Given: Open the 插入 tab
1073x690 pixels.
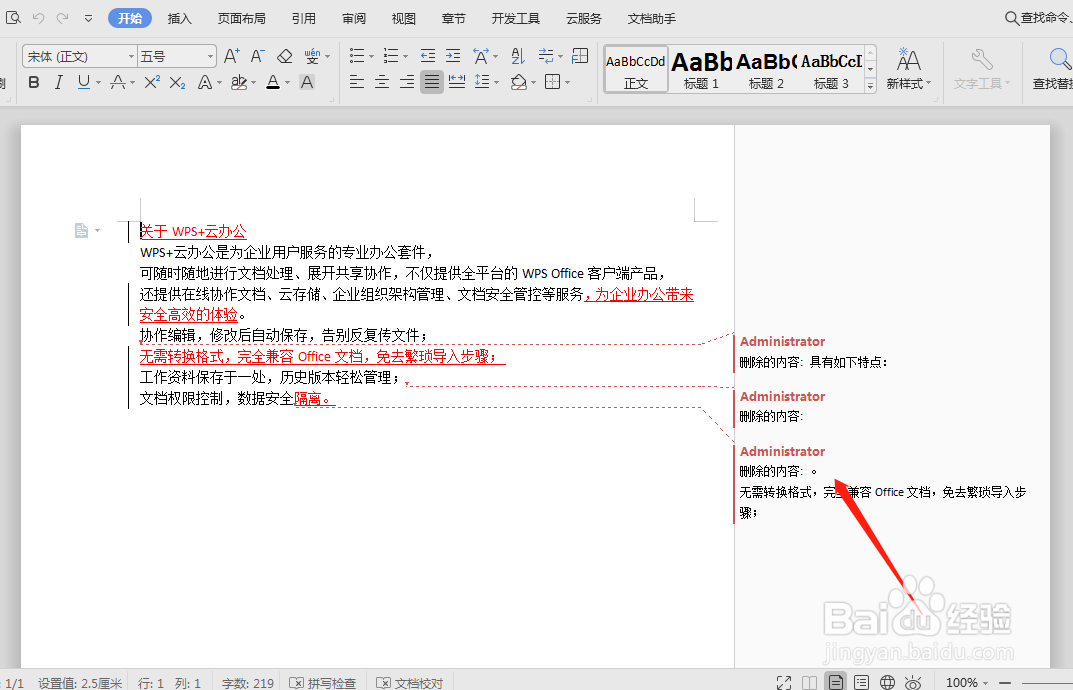Looking at the screenshot, I should (179, 18).
